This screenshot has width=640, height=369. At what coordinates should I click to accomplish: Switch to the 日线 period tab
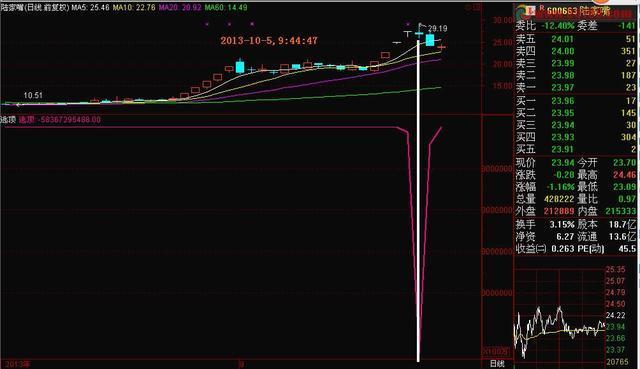click(x=497, y=363)
